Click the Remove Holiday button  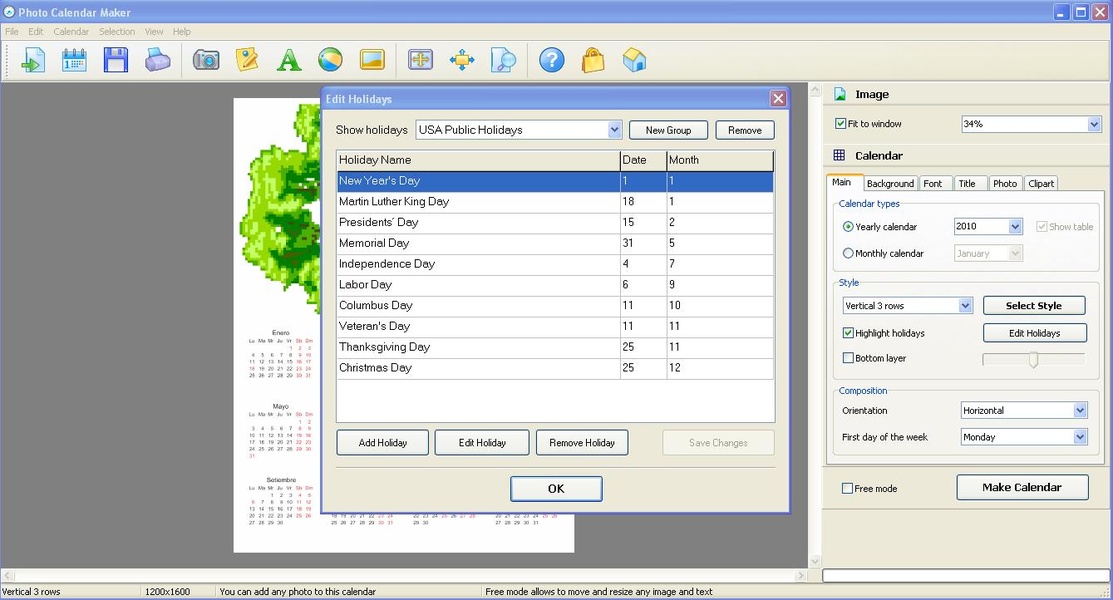point(582,442)
